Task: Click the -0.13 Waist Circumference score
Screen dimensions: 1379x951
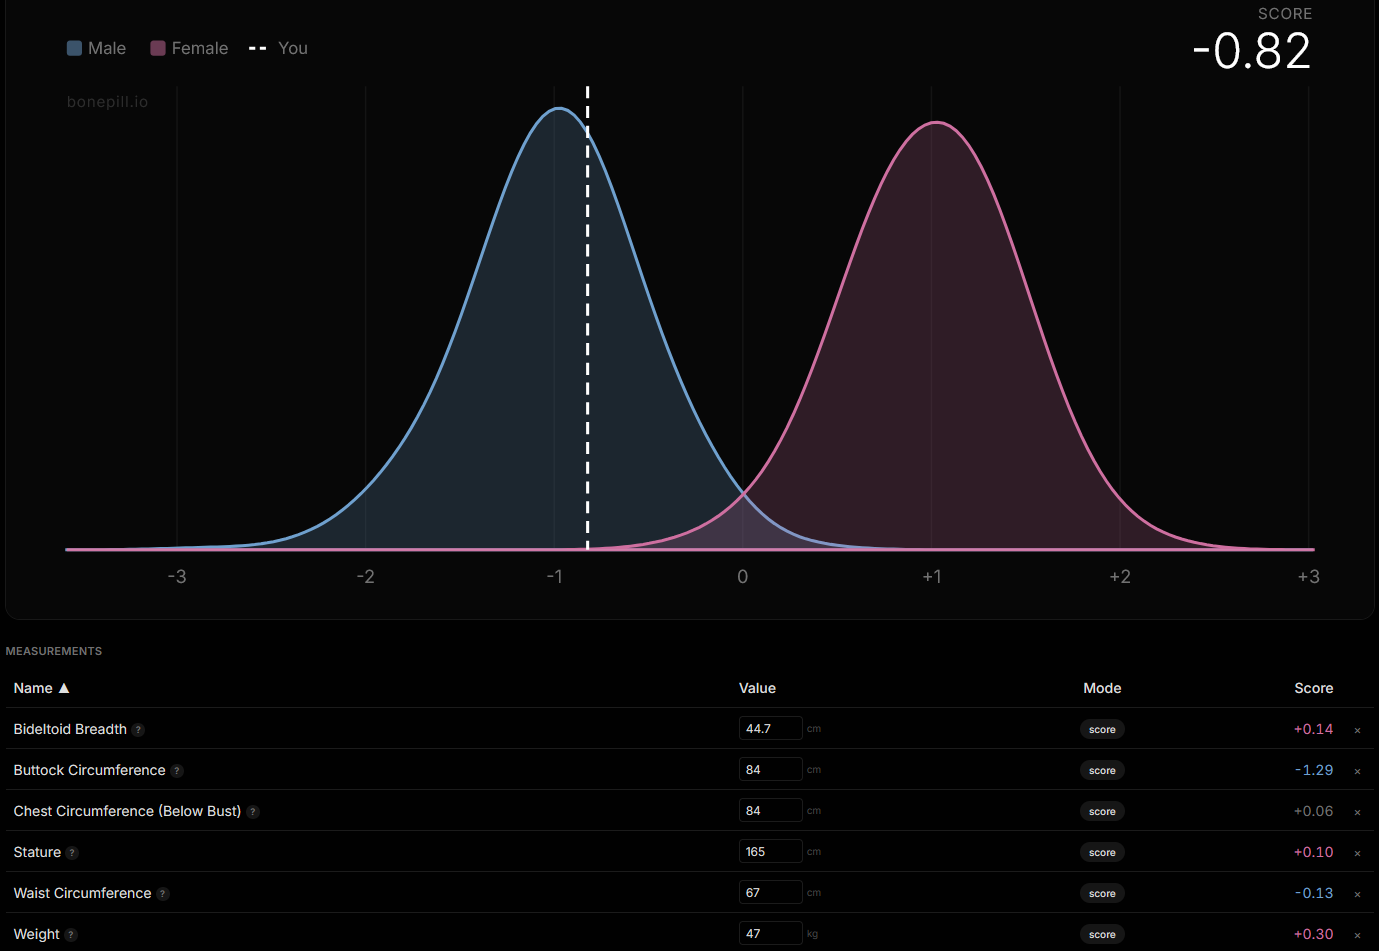Action: point(1313,893)
